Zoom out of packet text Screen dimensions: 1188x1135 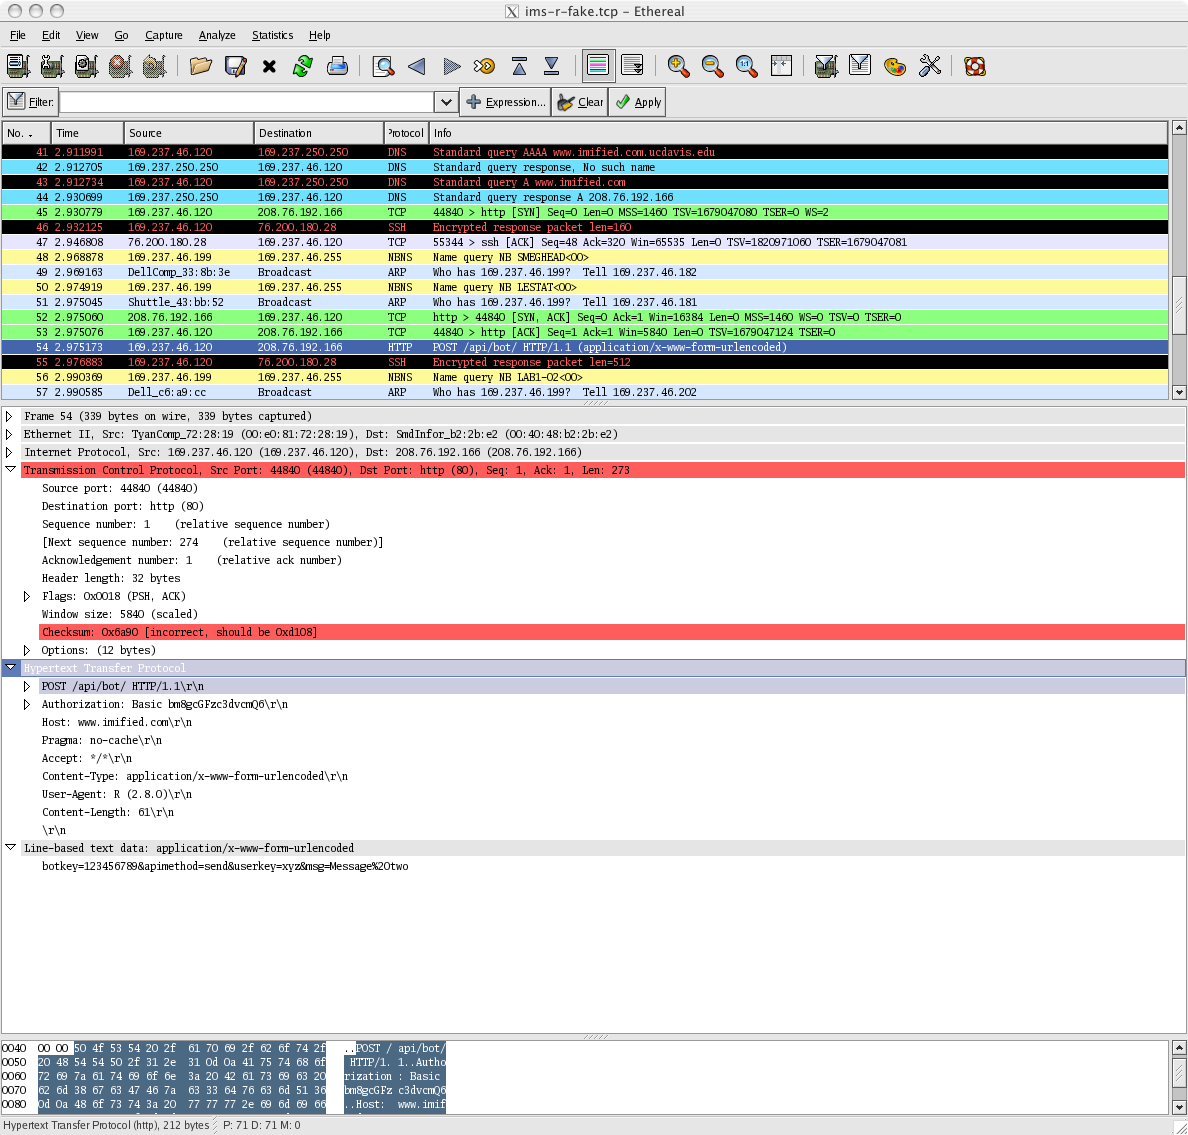(712, 67)
